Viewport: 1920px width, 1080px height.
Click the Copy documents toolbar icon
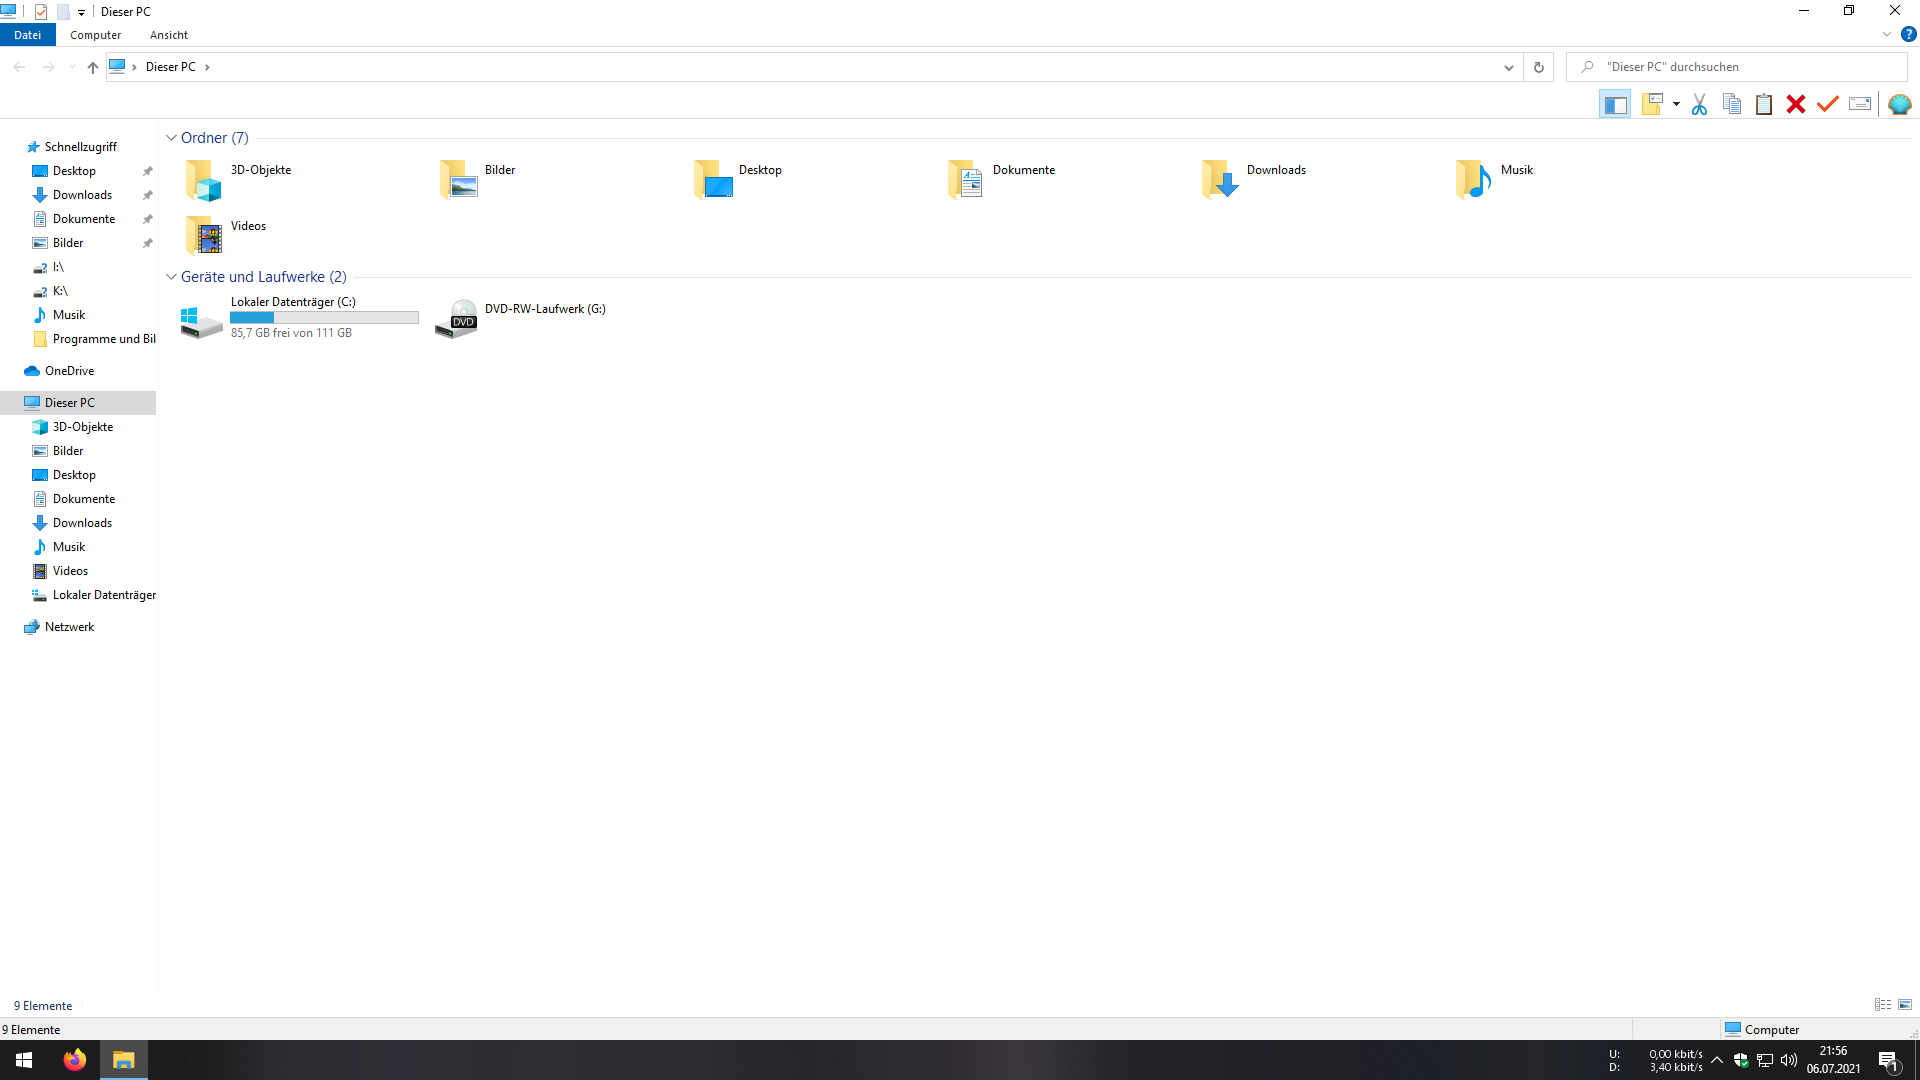pyautogui.click(x=1732, y=104)
